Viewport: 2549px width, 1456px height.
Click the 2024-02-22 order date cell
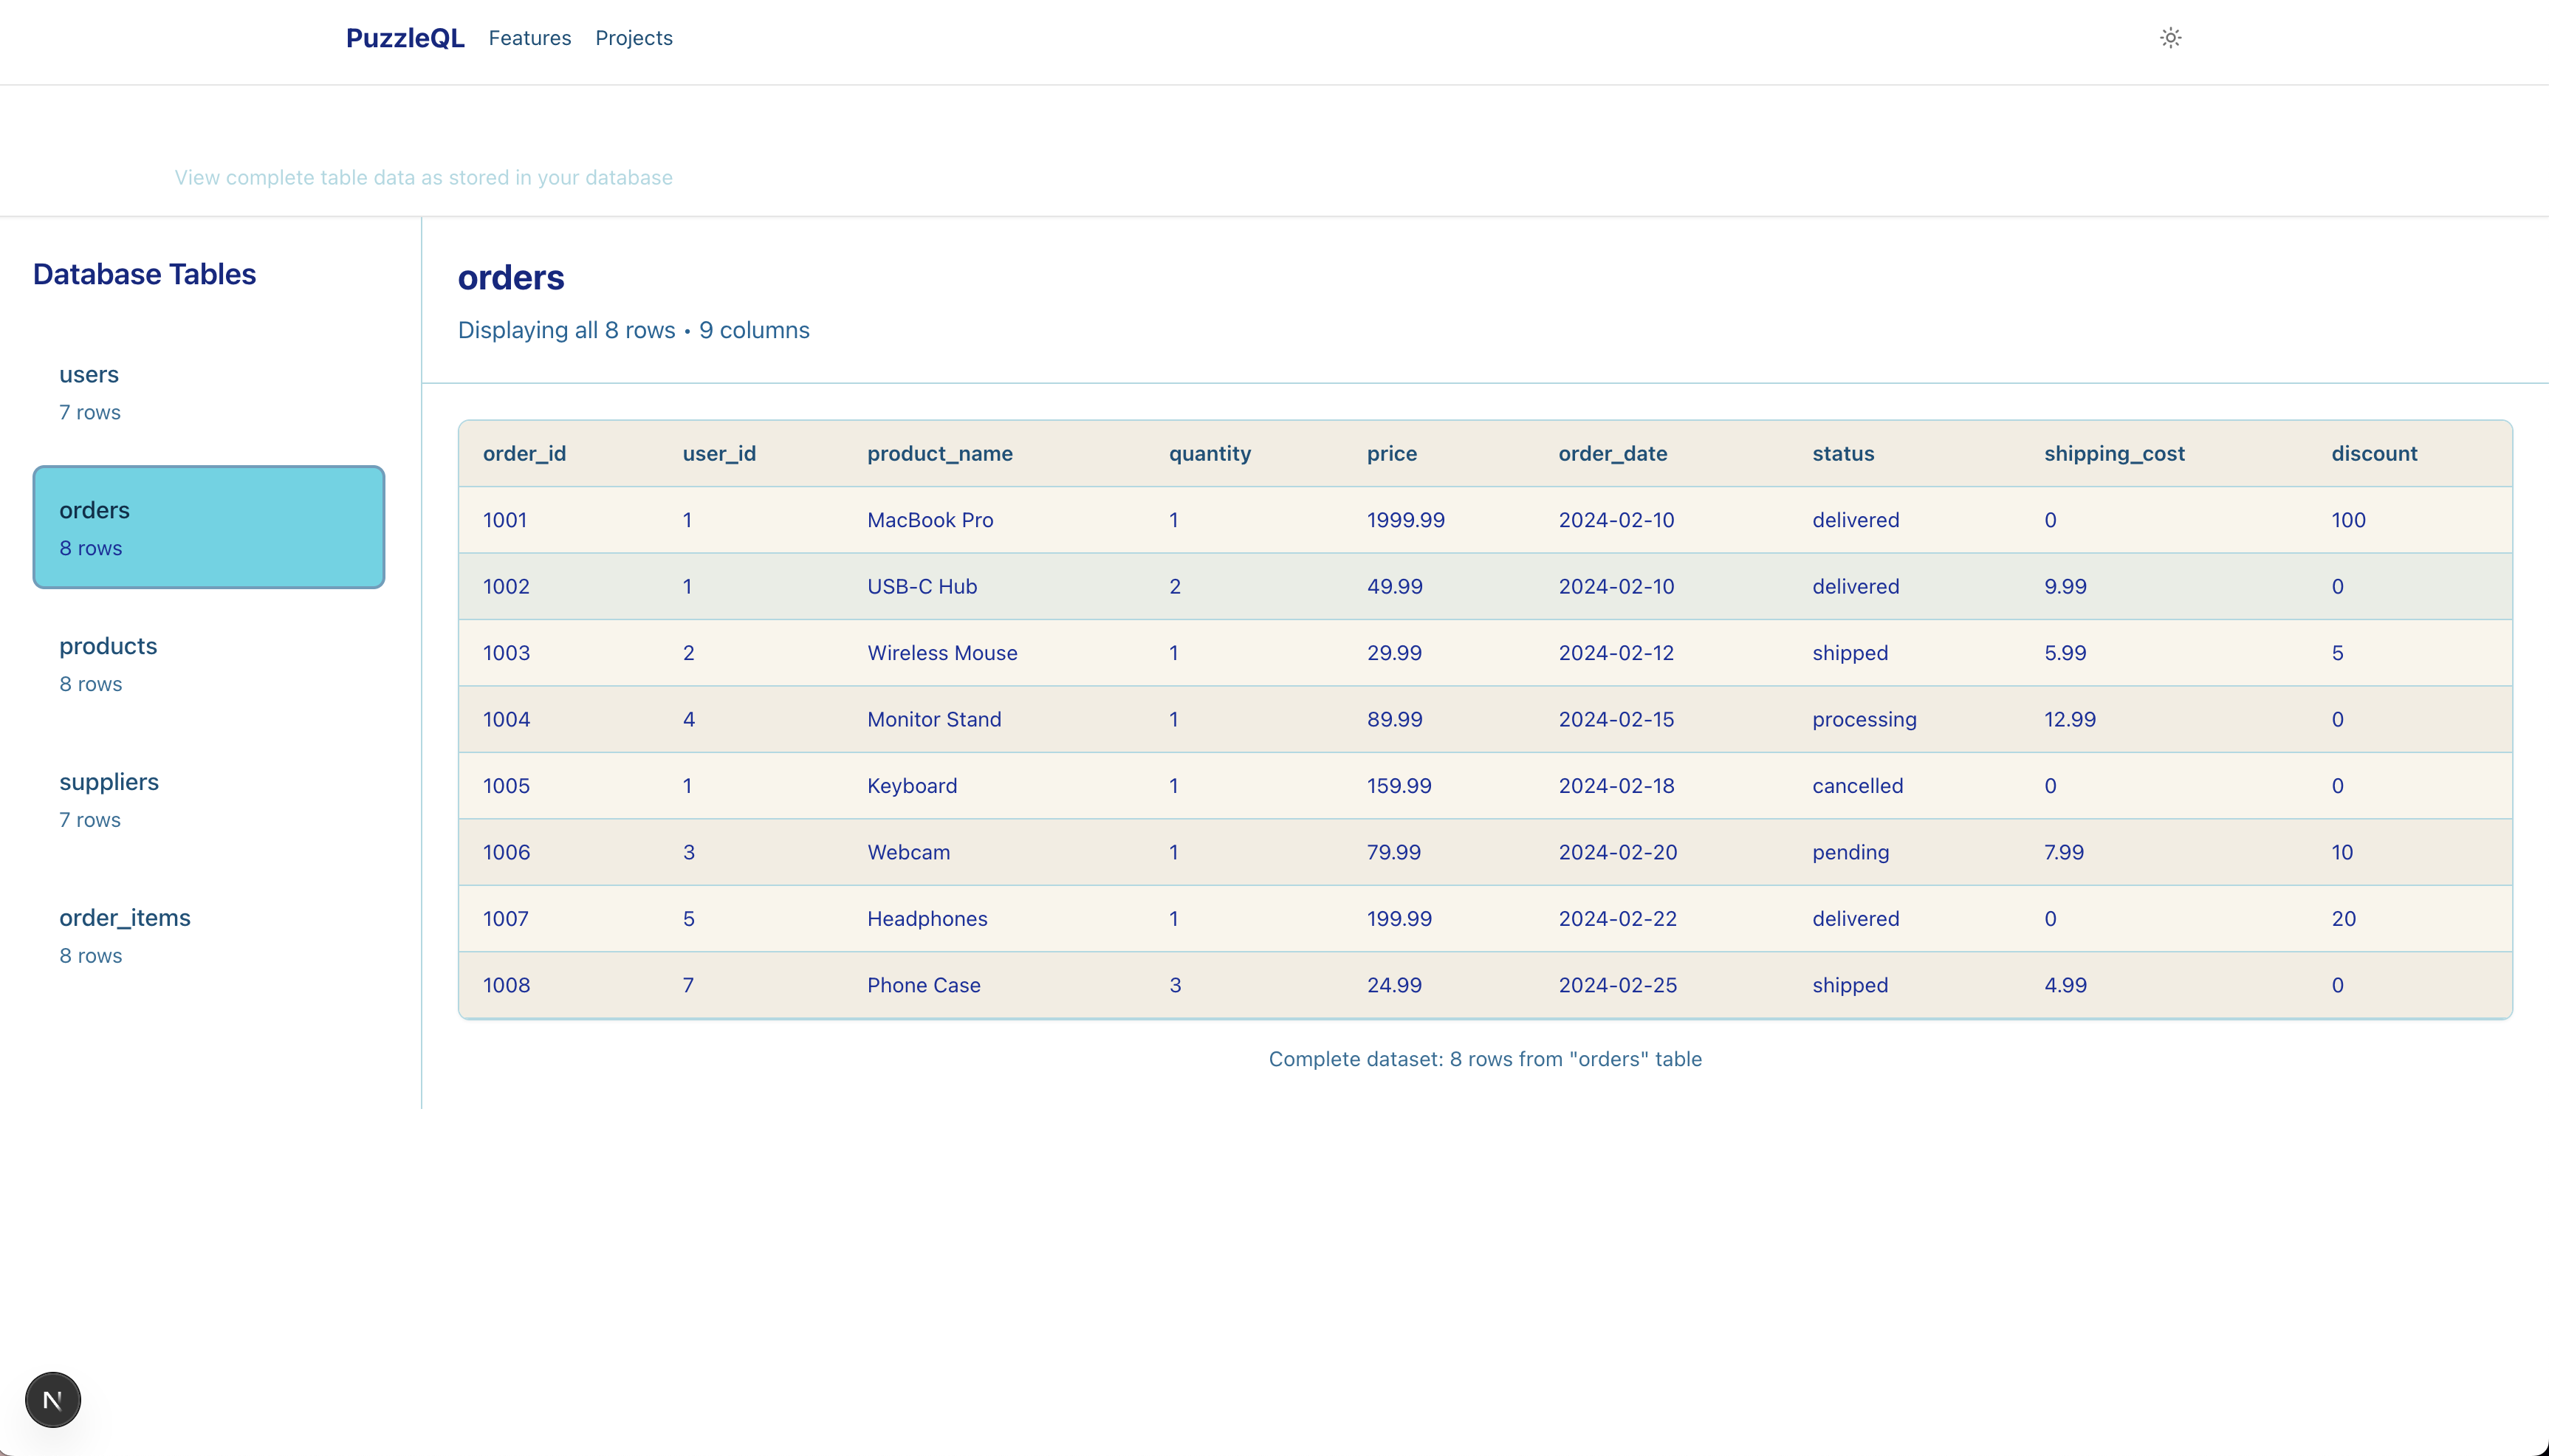tap(1617, 919)
